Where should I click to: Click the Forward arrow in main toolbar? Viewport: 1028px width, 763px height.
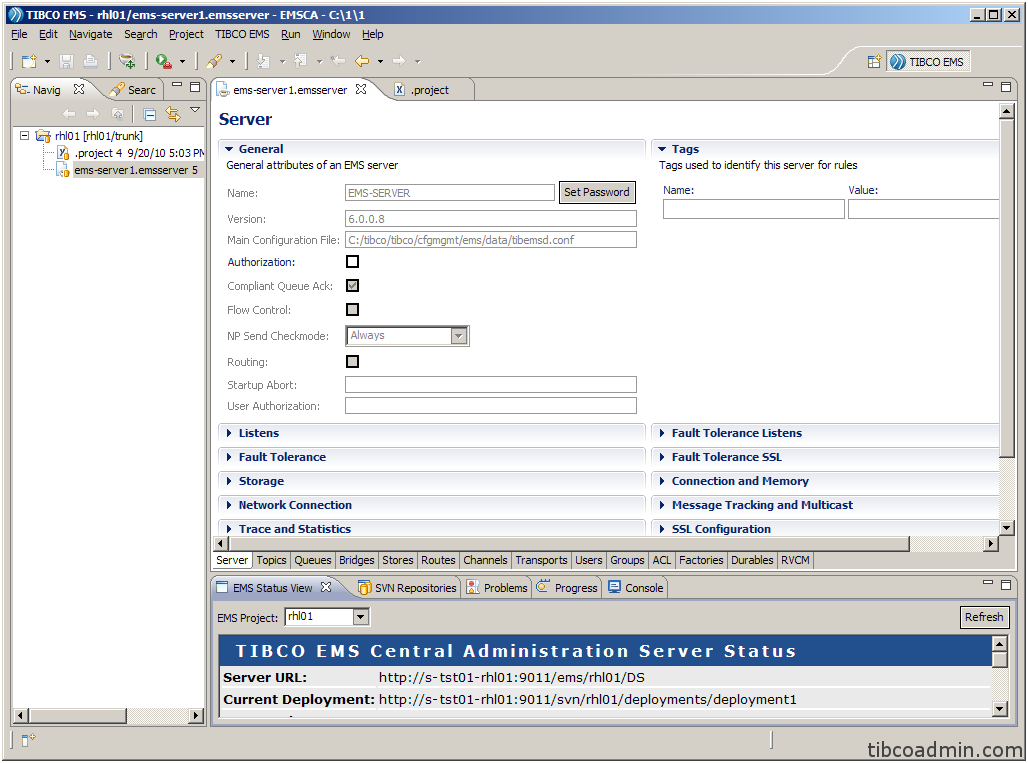point(399,61)
